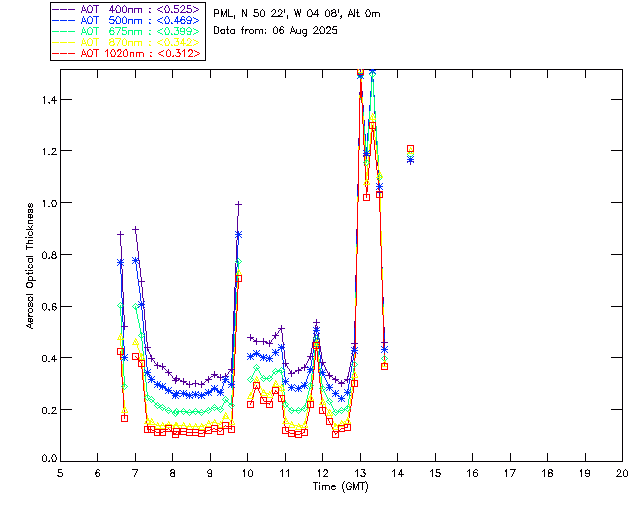The height and width of the screenshot is (512, 640).
Task: Click the 'Data from: 06 Aug 2025' text
Action: pyautogui.click(x=276, y=31)
